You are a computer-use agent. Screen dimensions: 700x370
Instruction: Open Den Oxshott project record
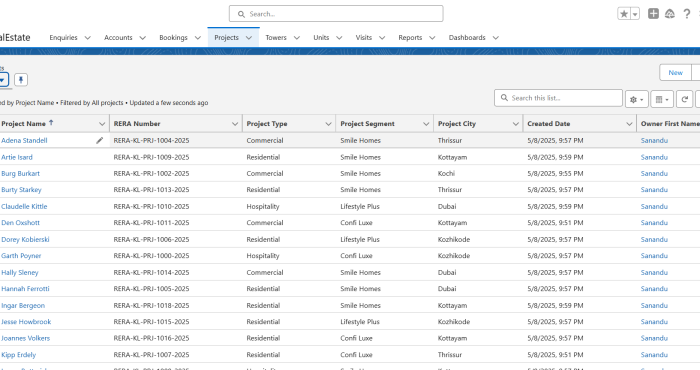click(x=21, y=223)
